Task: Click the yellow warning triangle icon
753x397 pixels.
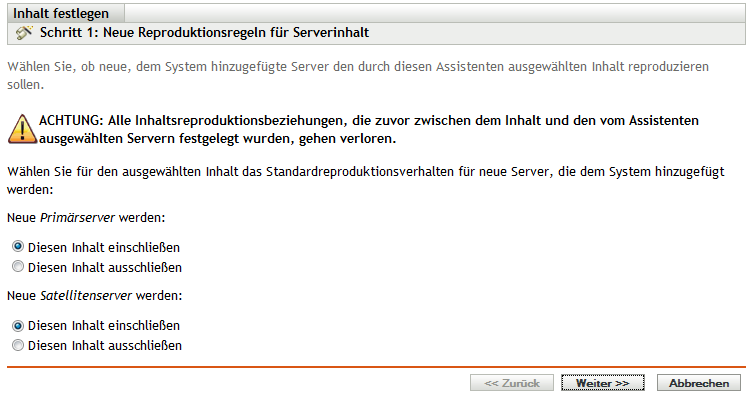Action: [22, 129]
